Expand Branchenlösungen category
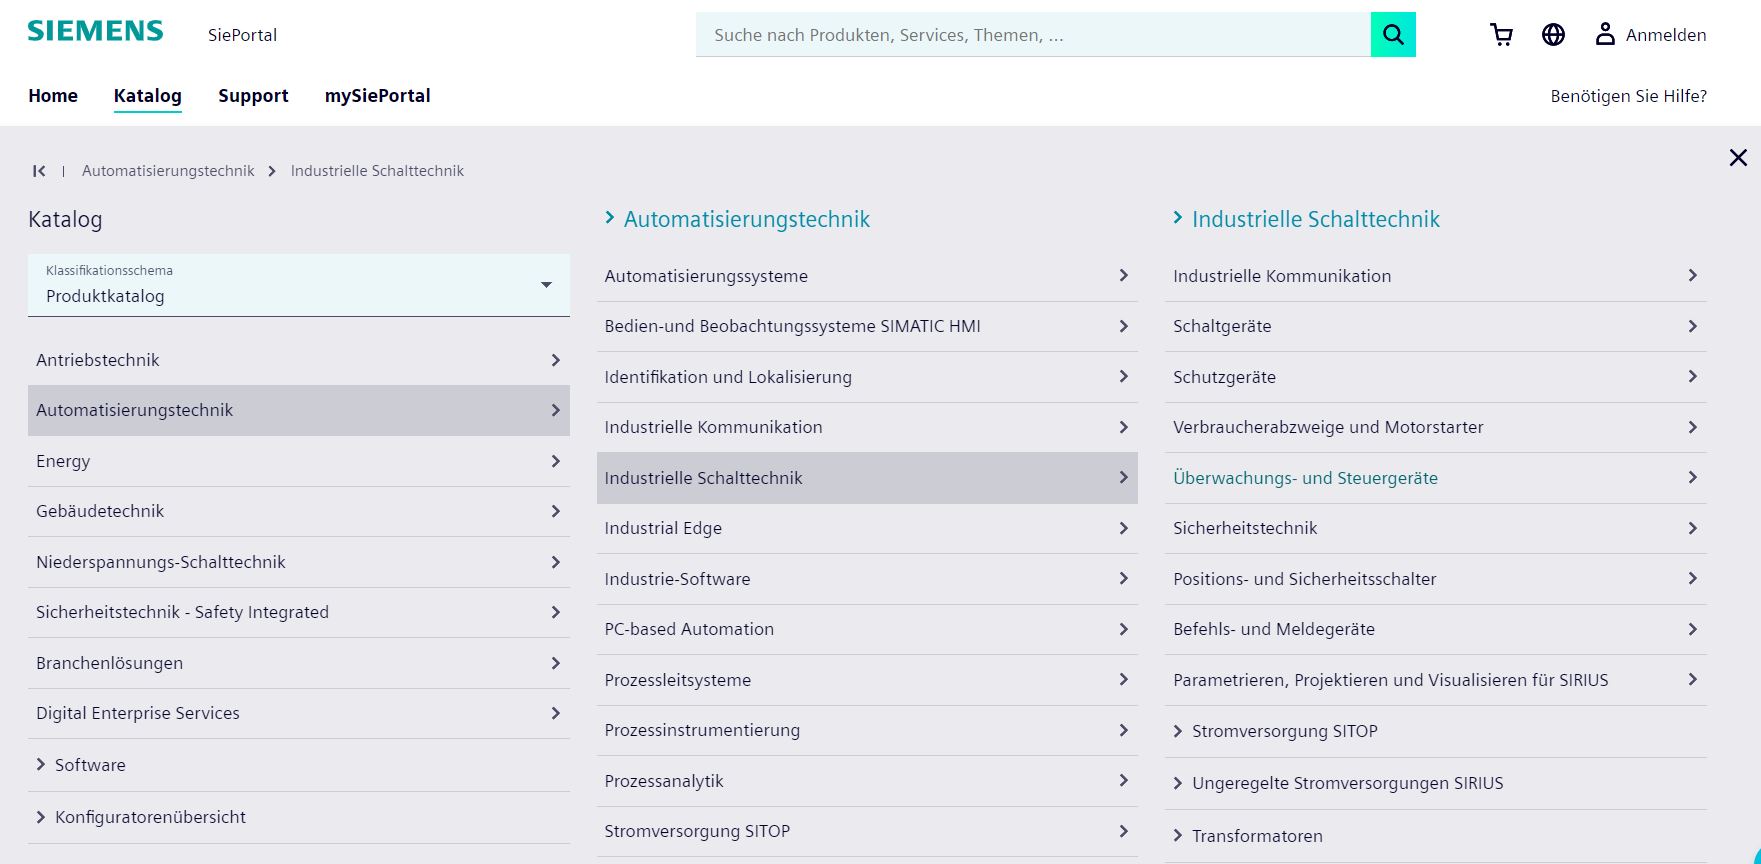The width and height of the screenshot is (1761, 864). click(x=299, y=663)
